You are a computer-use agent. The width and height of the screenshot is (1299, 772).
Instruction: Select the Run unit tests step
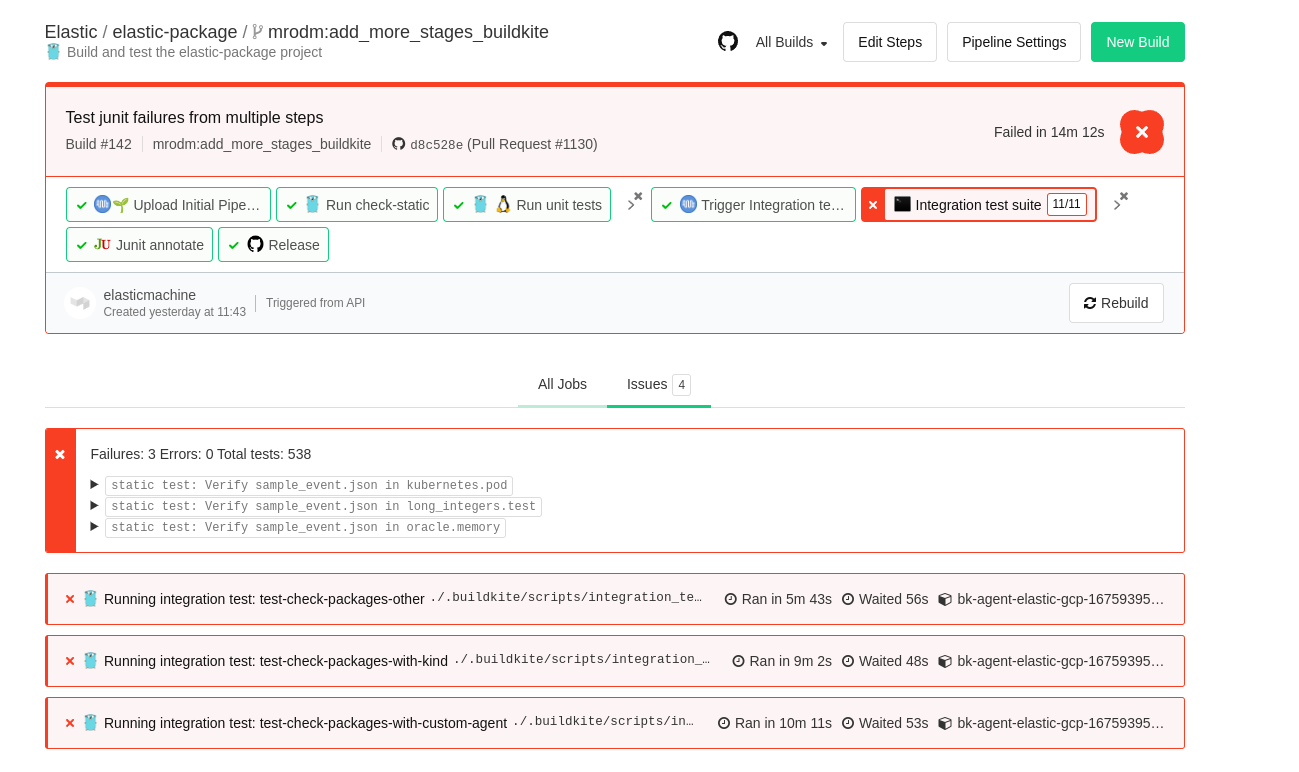coord(527,205)
